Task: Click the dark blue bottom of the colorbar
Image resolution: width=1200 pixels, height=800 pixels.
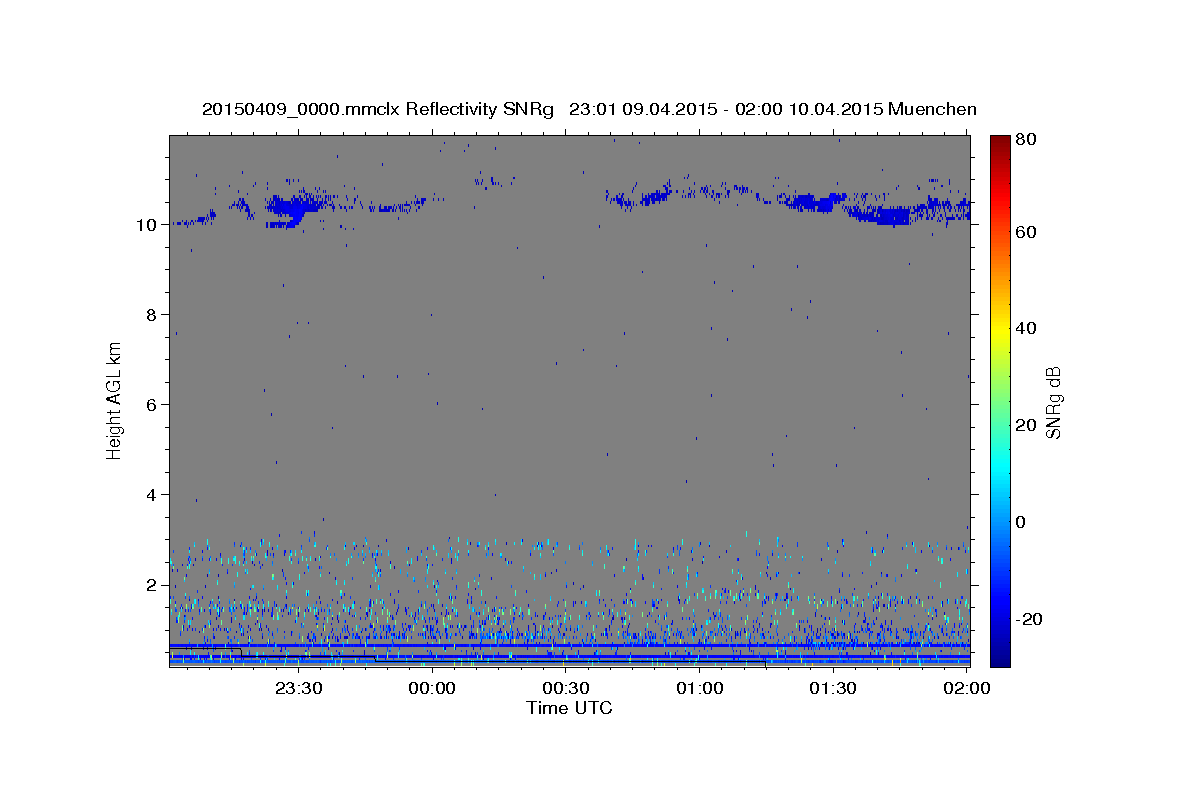Action: pyautogui.click(x=1000, y=655)
